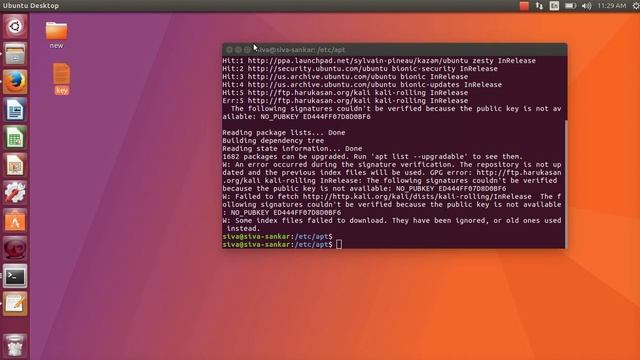Open the battery indicator menu
This screenshot has height=360, width=640.
[570, 6]
